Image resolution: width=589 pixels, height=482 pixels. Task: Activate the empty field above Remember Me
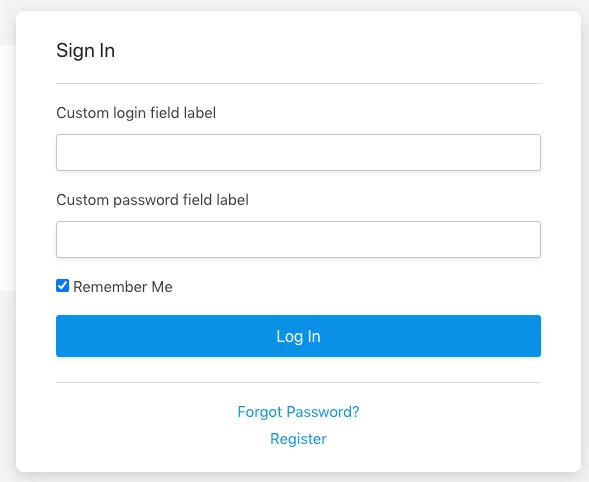coord(298,239)
